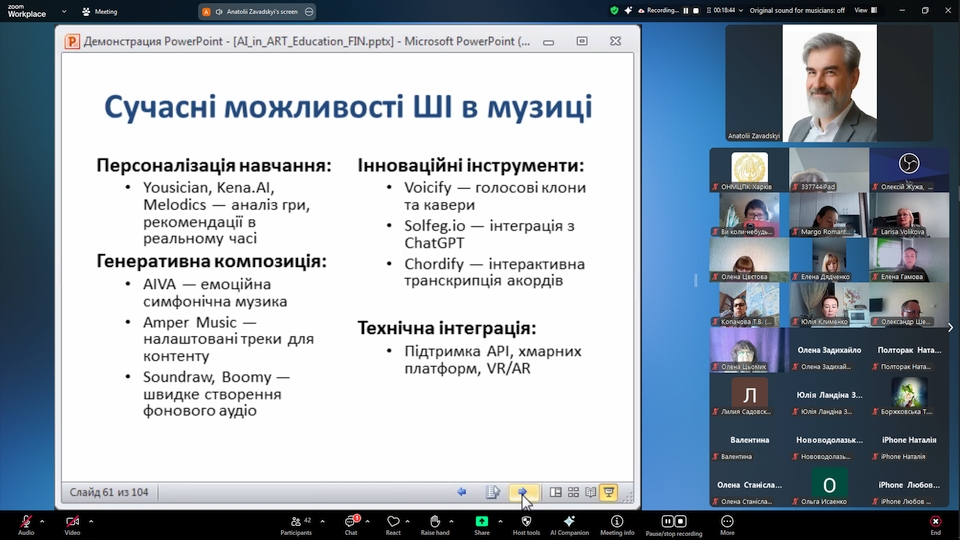Click the green encryption shield icon
Image resolution: width=960 pixels, height=540 pixels.
[614, 10]
